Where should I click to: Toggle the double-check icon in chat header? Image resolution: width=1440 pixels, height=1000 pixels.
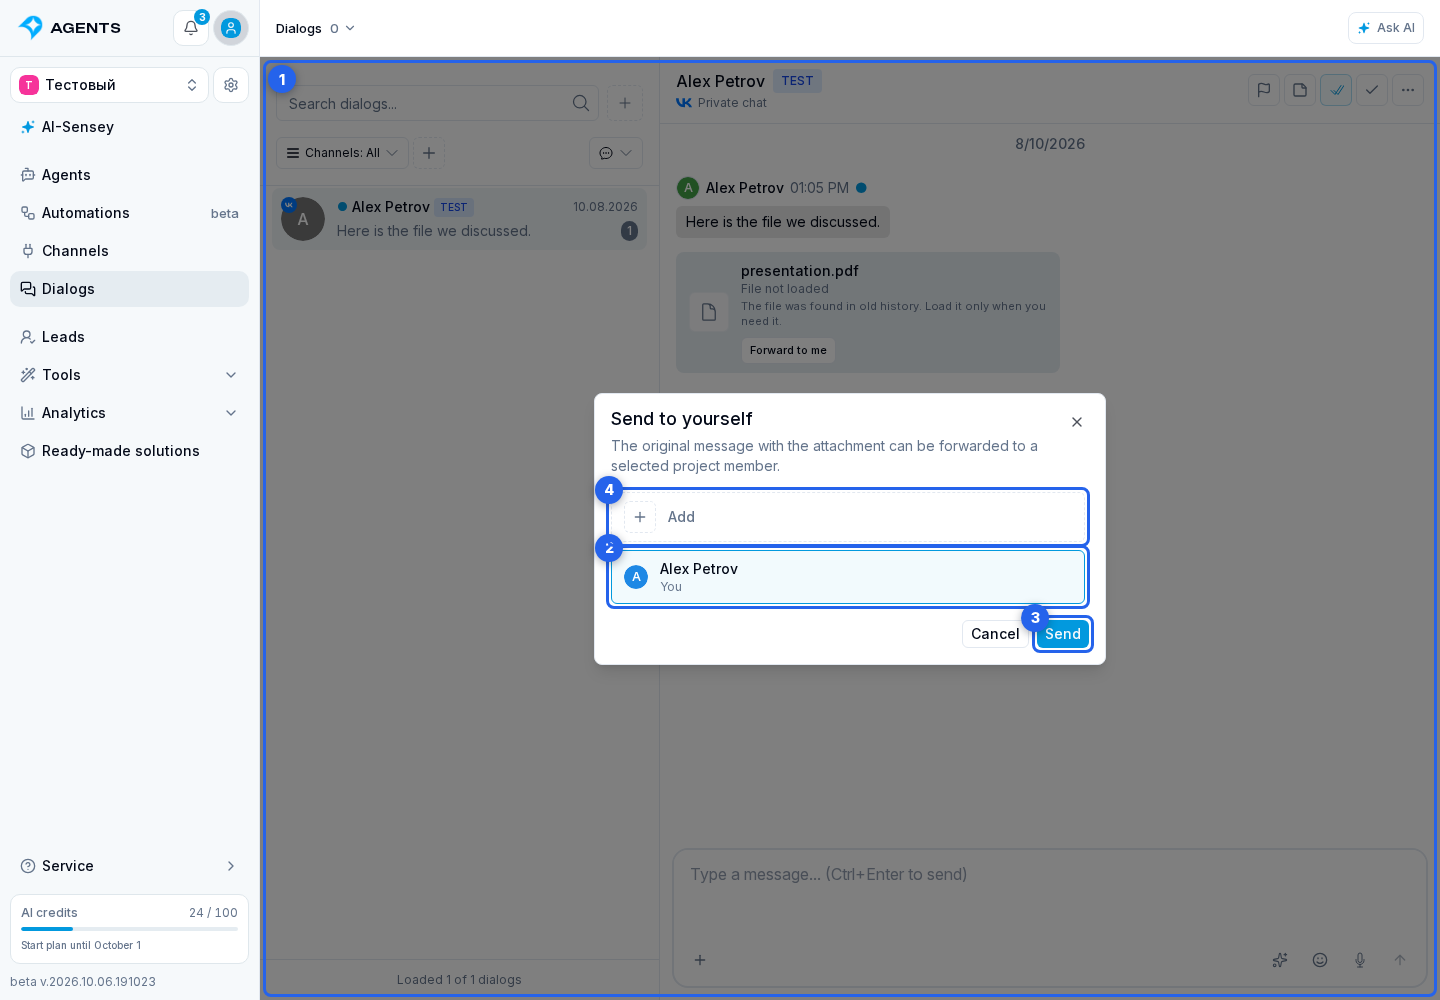click(1336, 90)
